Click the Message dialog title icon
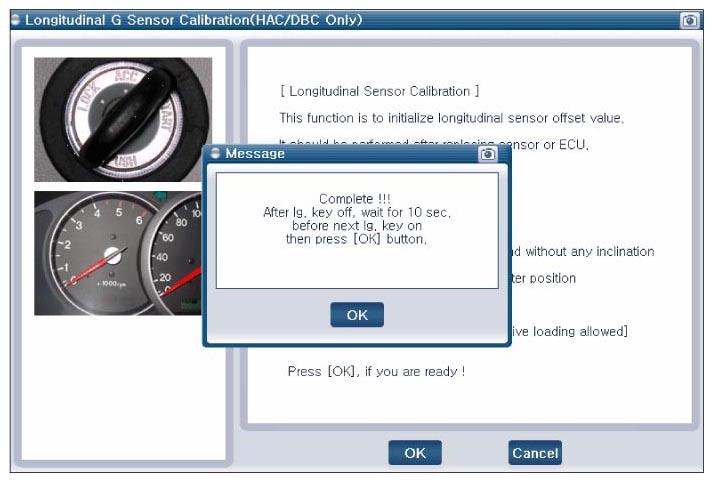713x482 pixels. point(215,153)
